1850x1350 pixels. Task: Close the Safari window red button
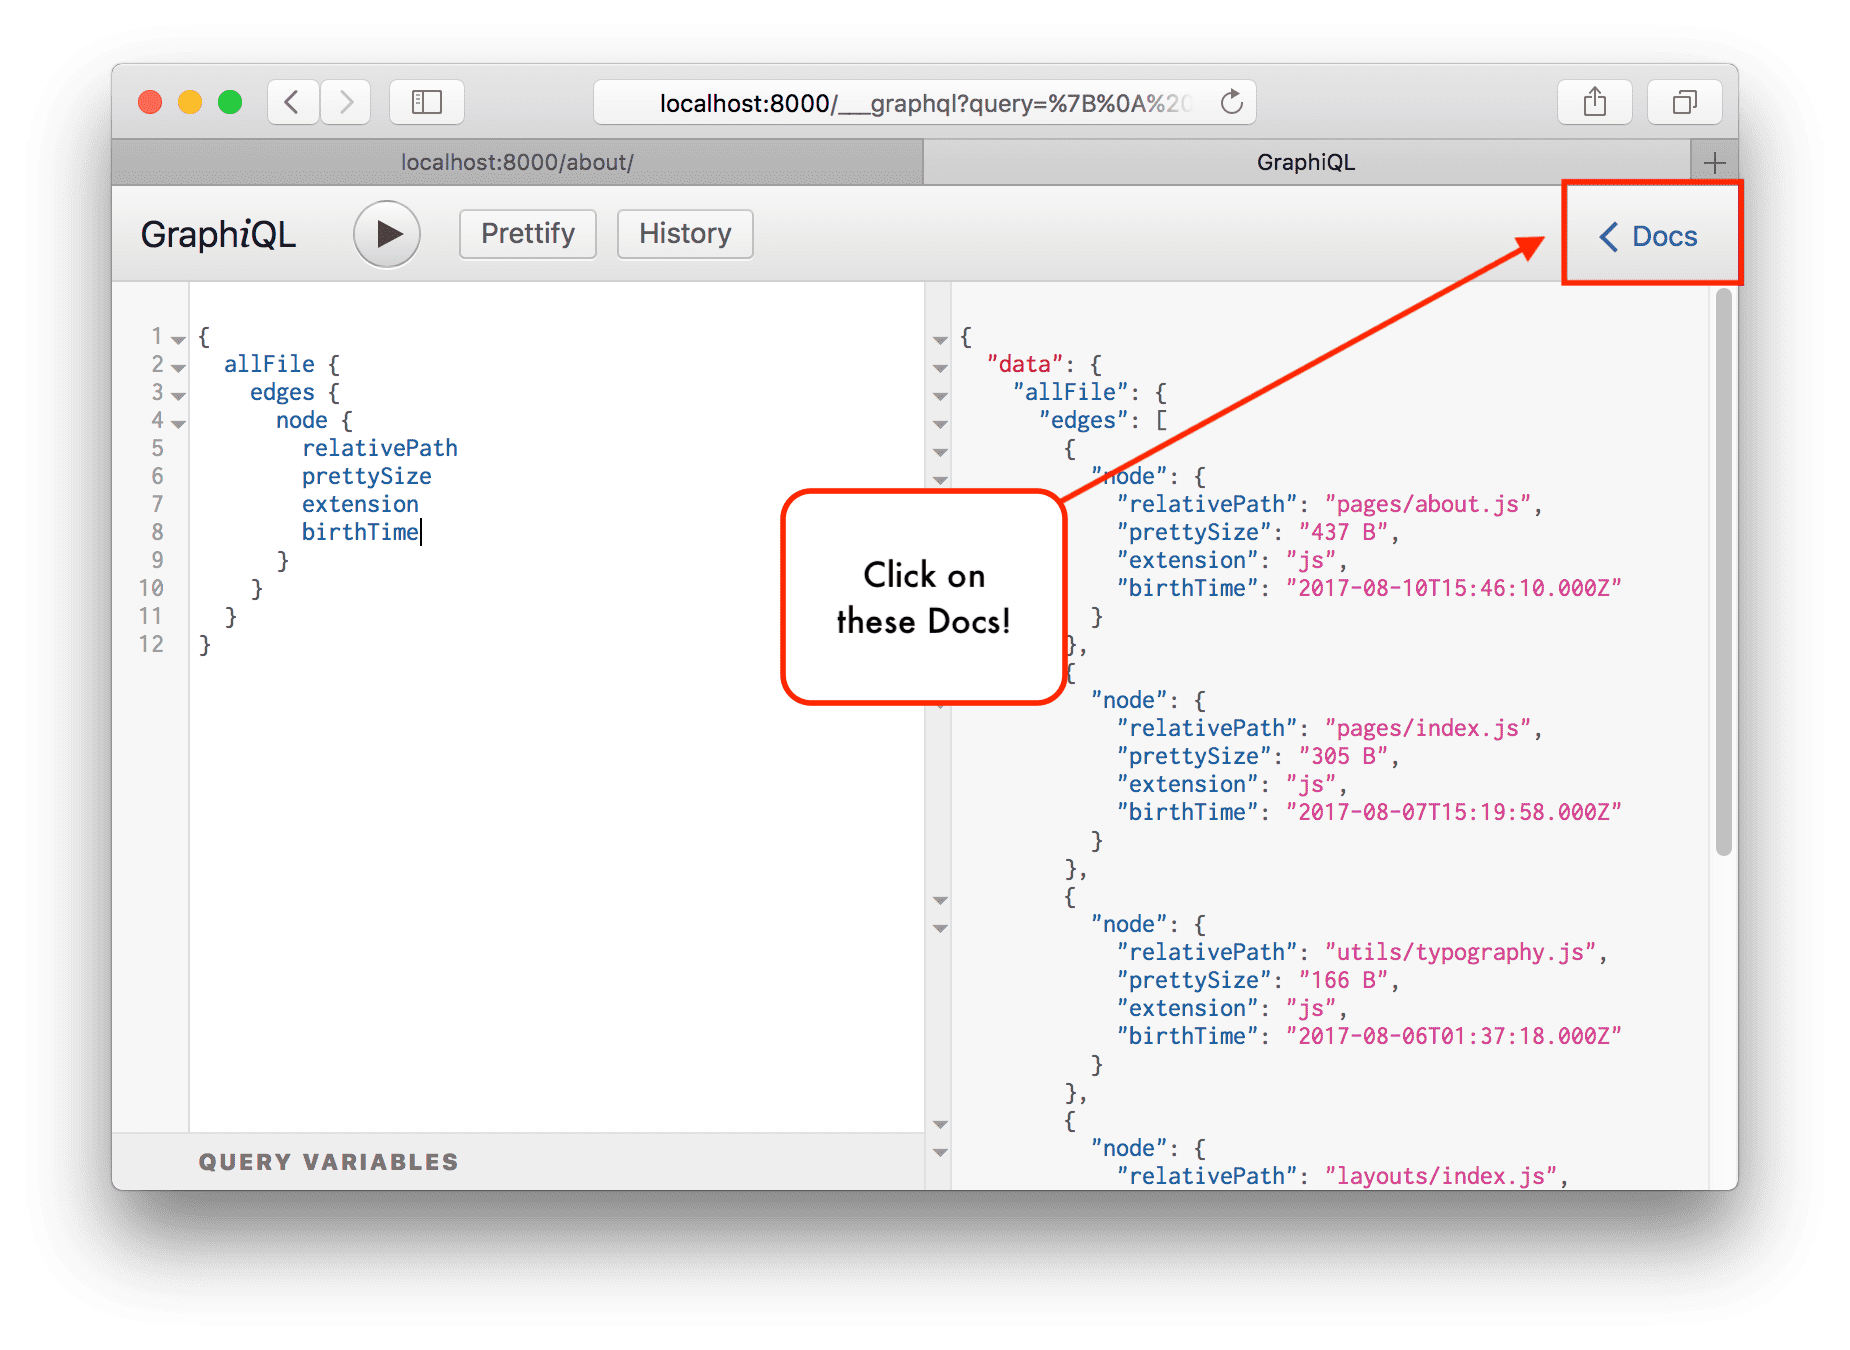point(150,102)
